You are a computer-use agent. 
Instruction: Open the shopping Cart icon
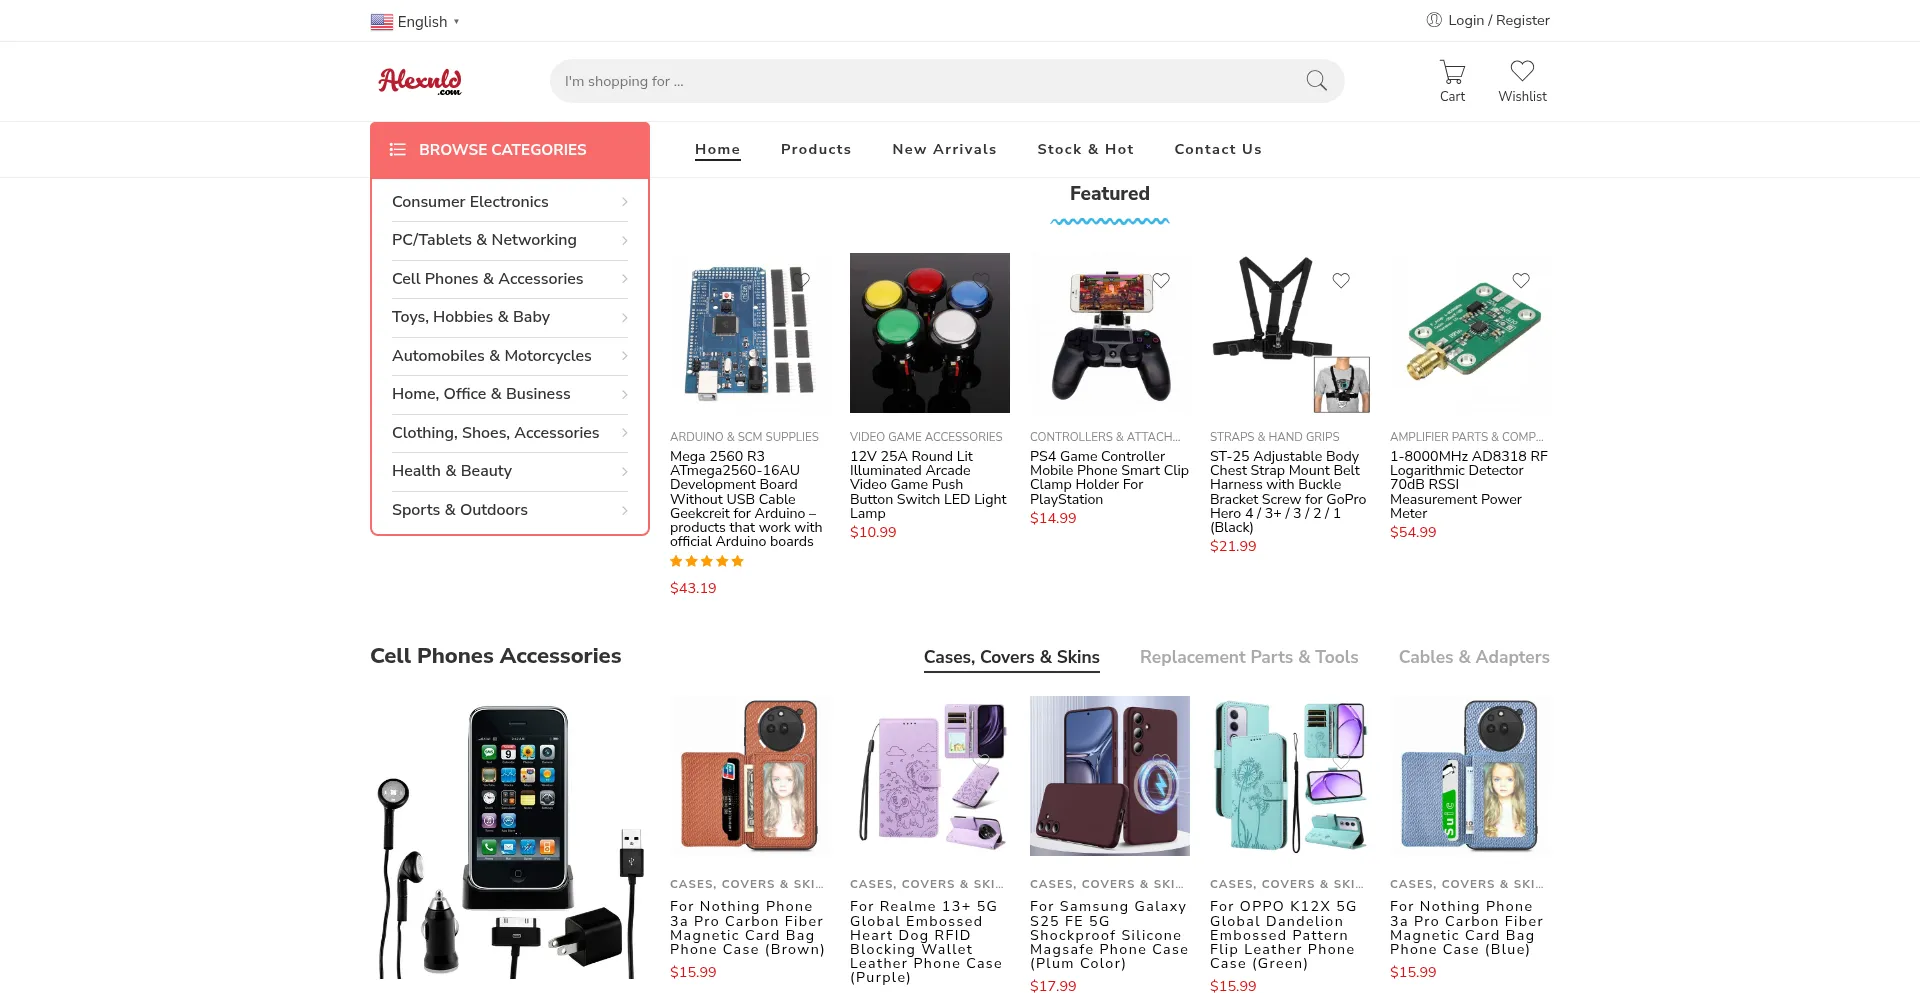click(x=1452, y=72)
